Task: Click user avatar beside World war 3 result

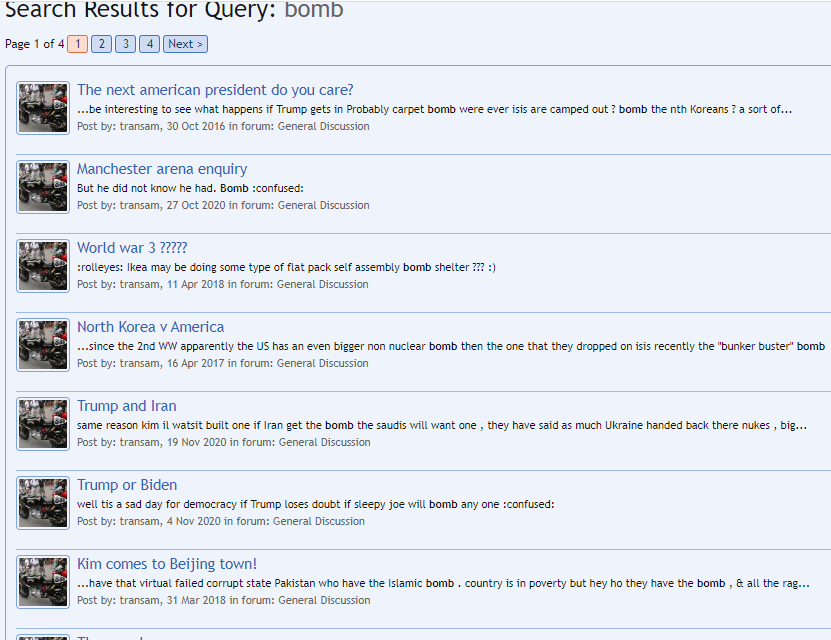Action: point(43,266)
